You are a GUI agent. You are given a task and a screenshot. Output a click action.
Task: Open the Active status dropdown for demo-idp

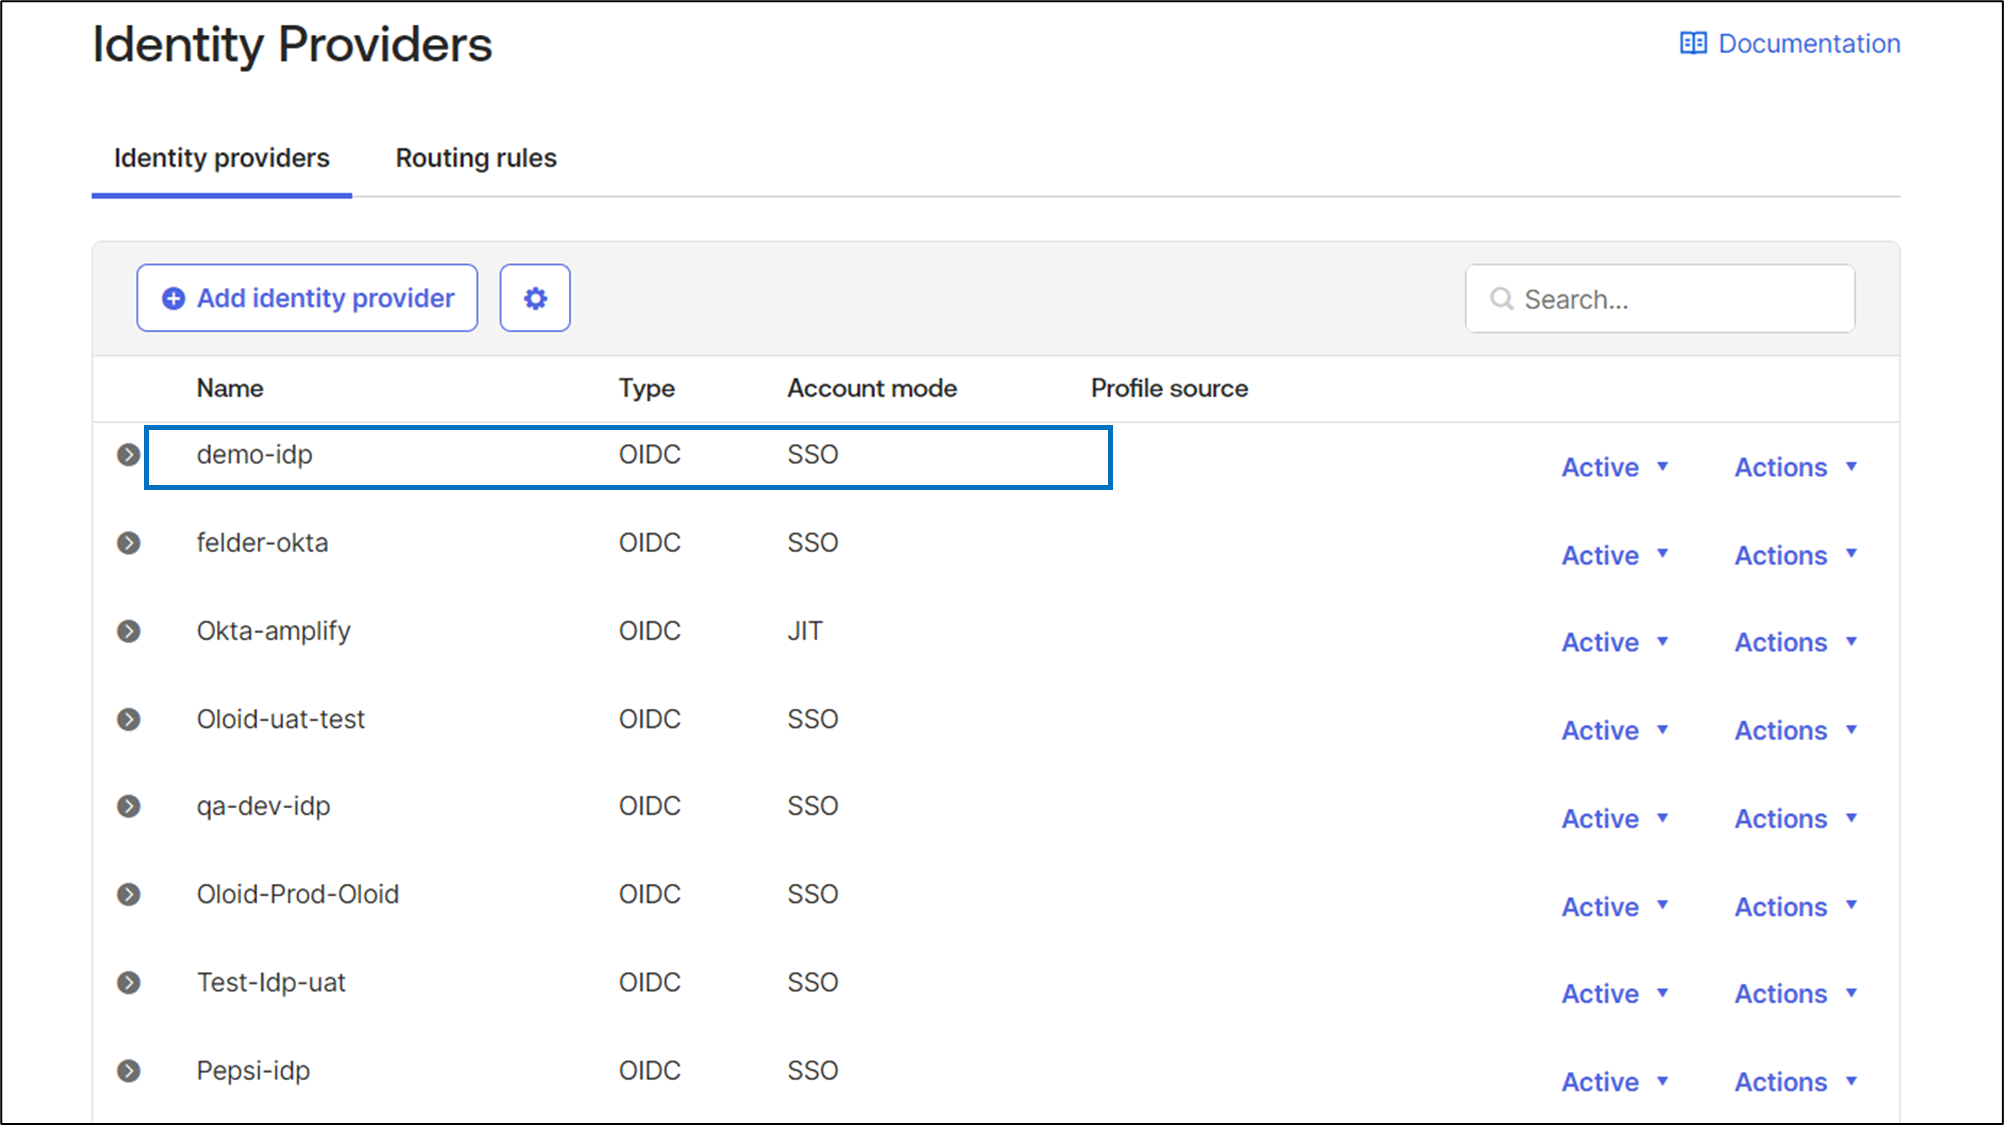click(x=1615, y=467)
